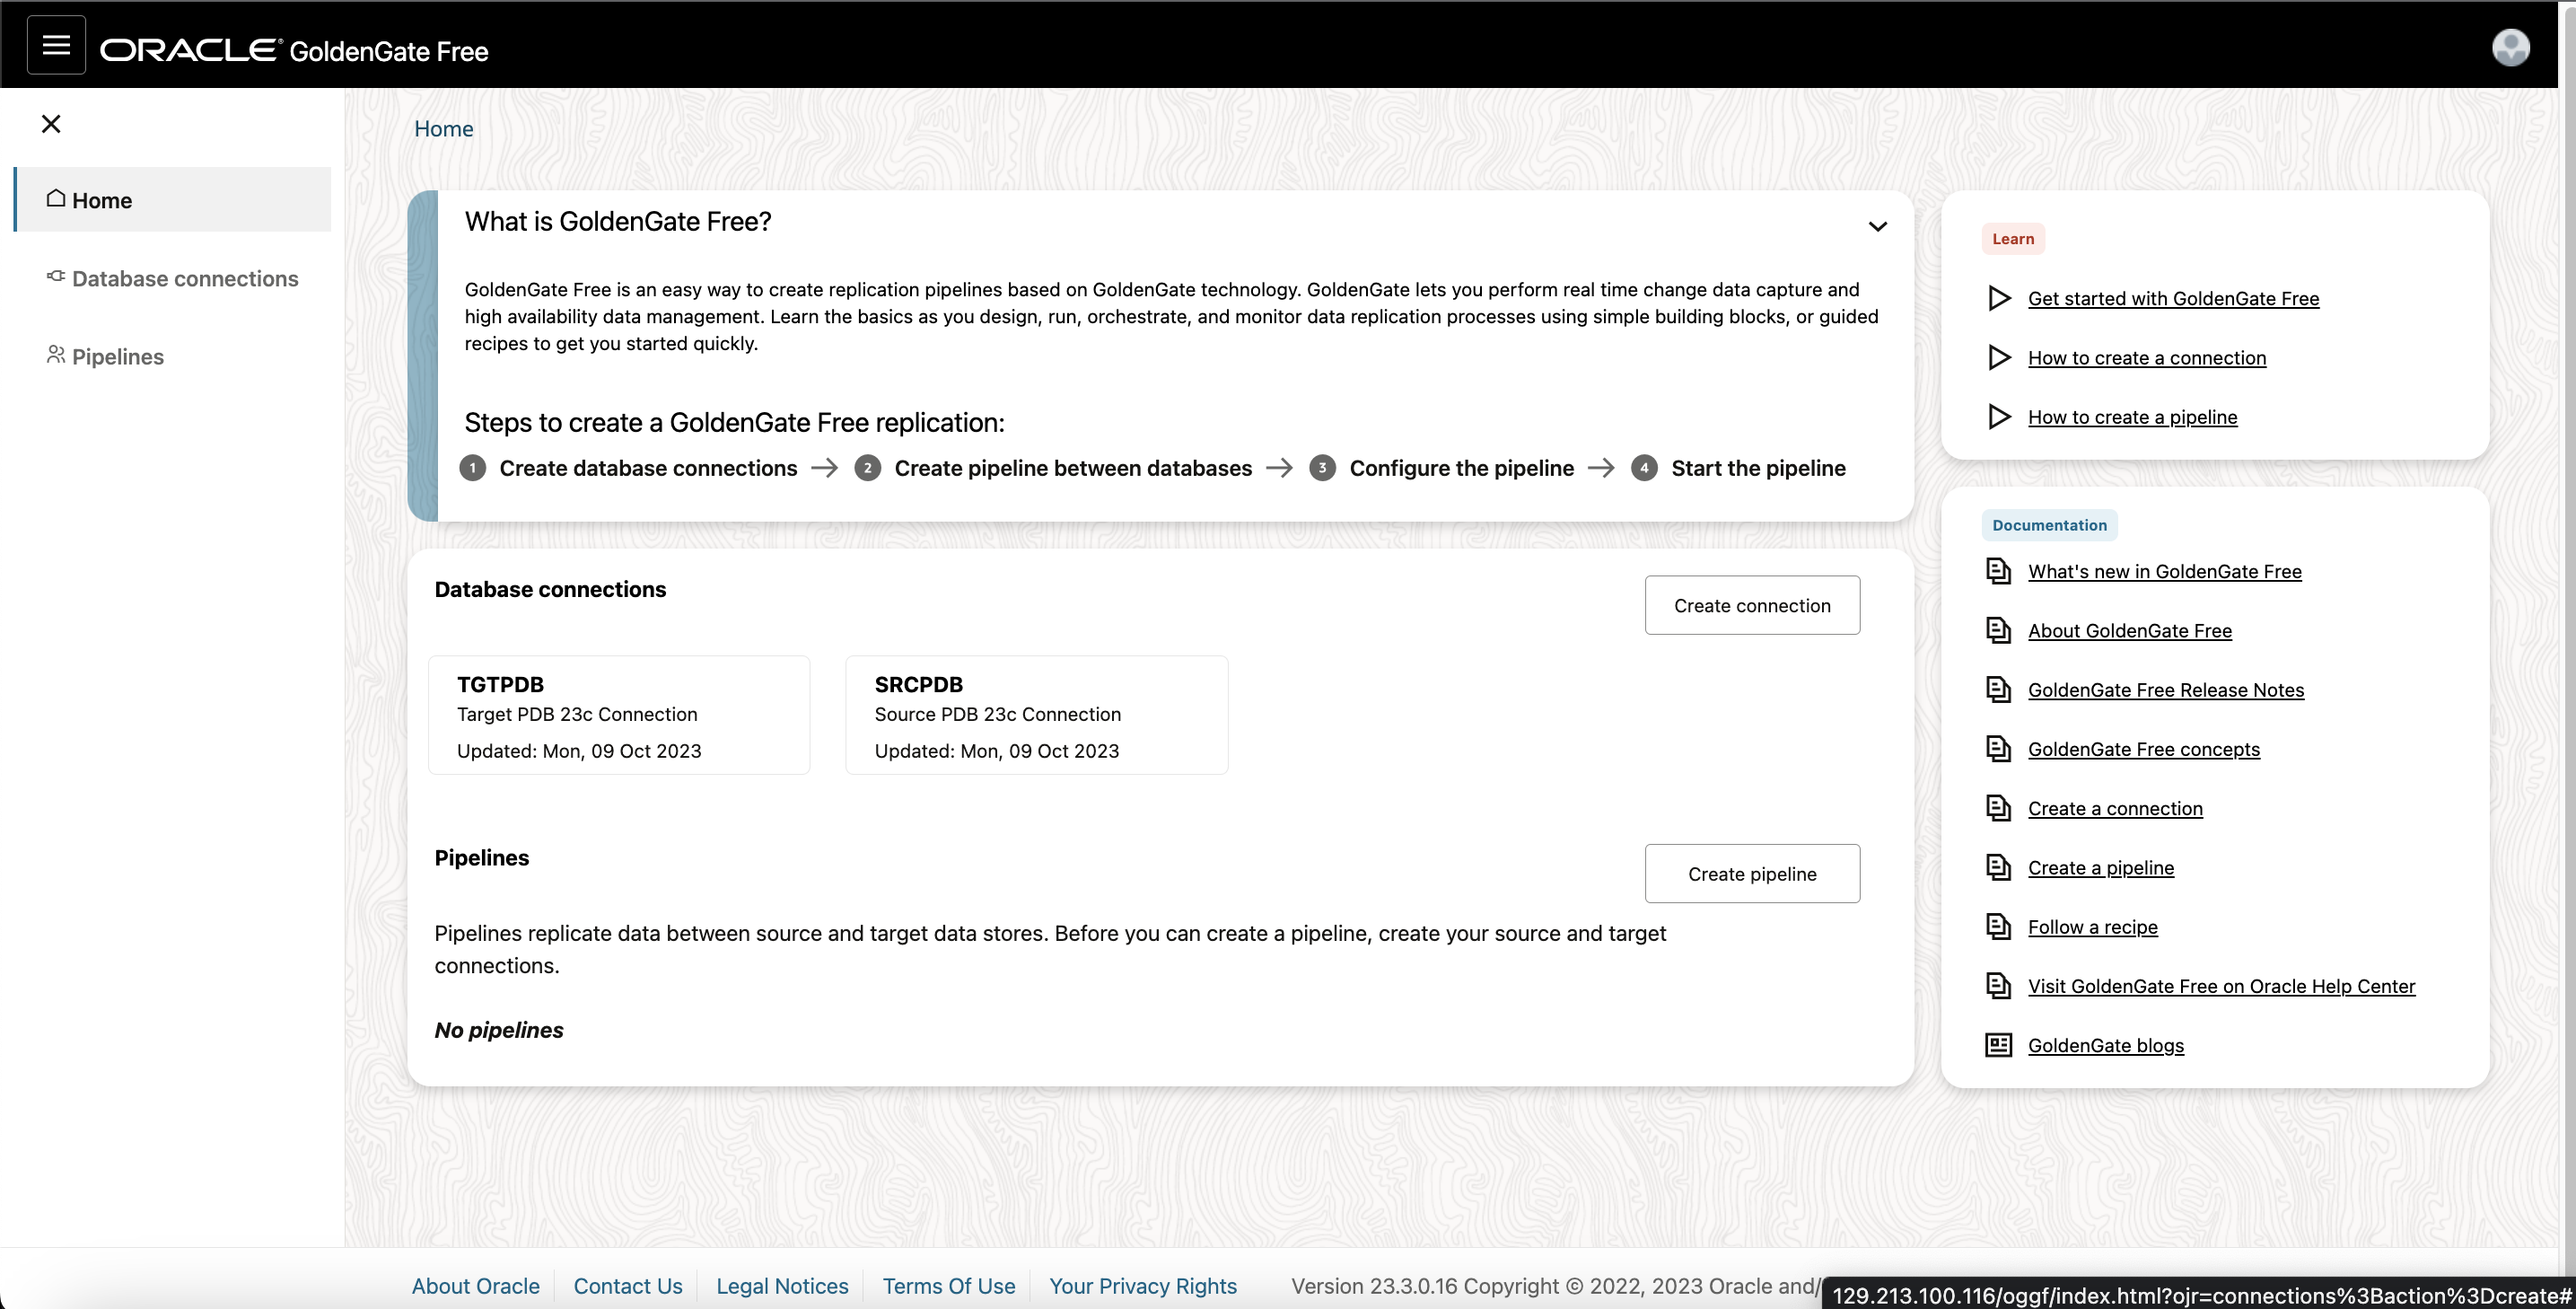Open "GoldenGate Free Release Notes"
This screenshot has width=2576, height=1309.
coord(2166,689)
